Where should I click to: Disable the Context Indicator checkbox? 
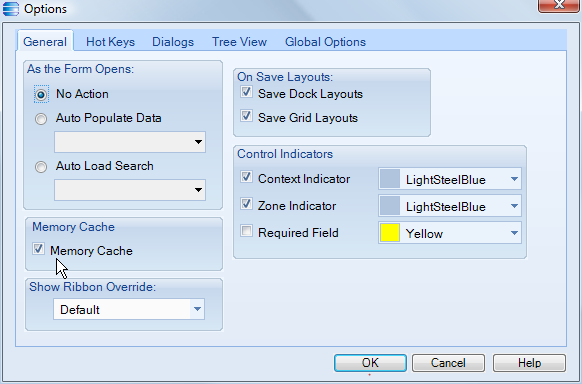pyautogui.click(x=246, y=177)
